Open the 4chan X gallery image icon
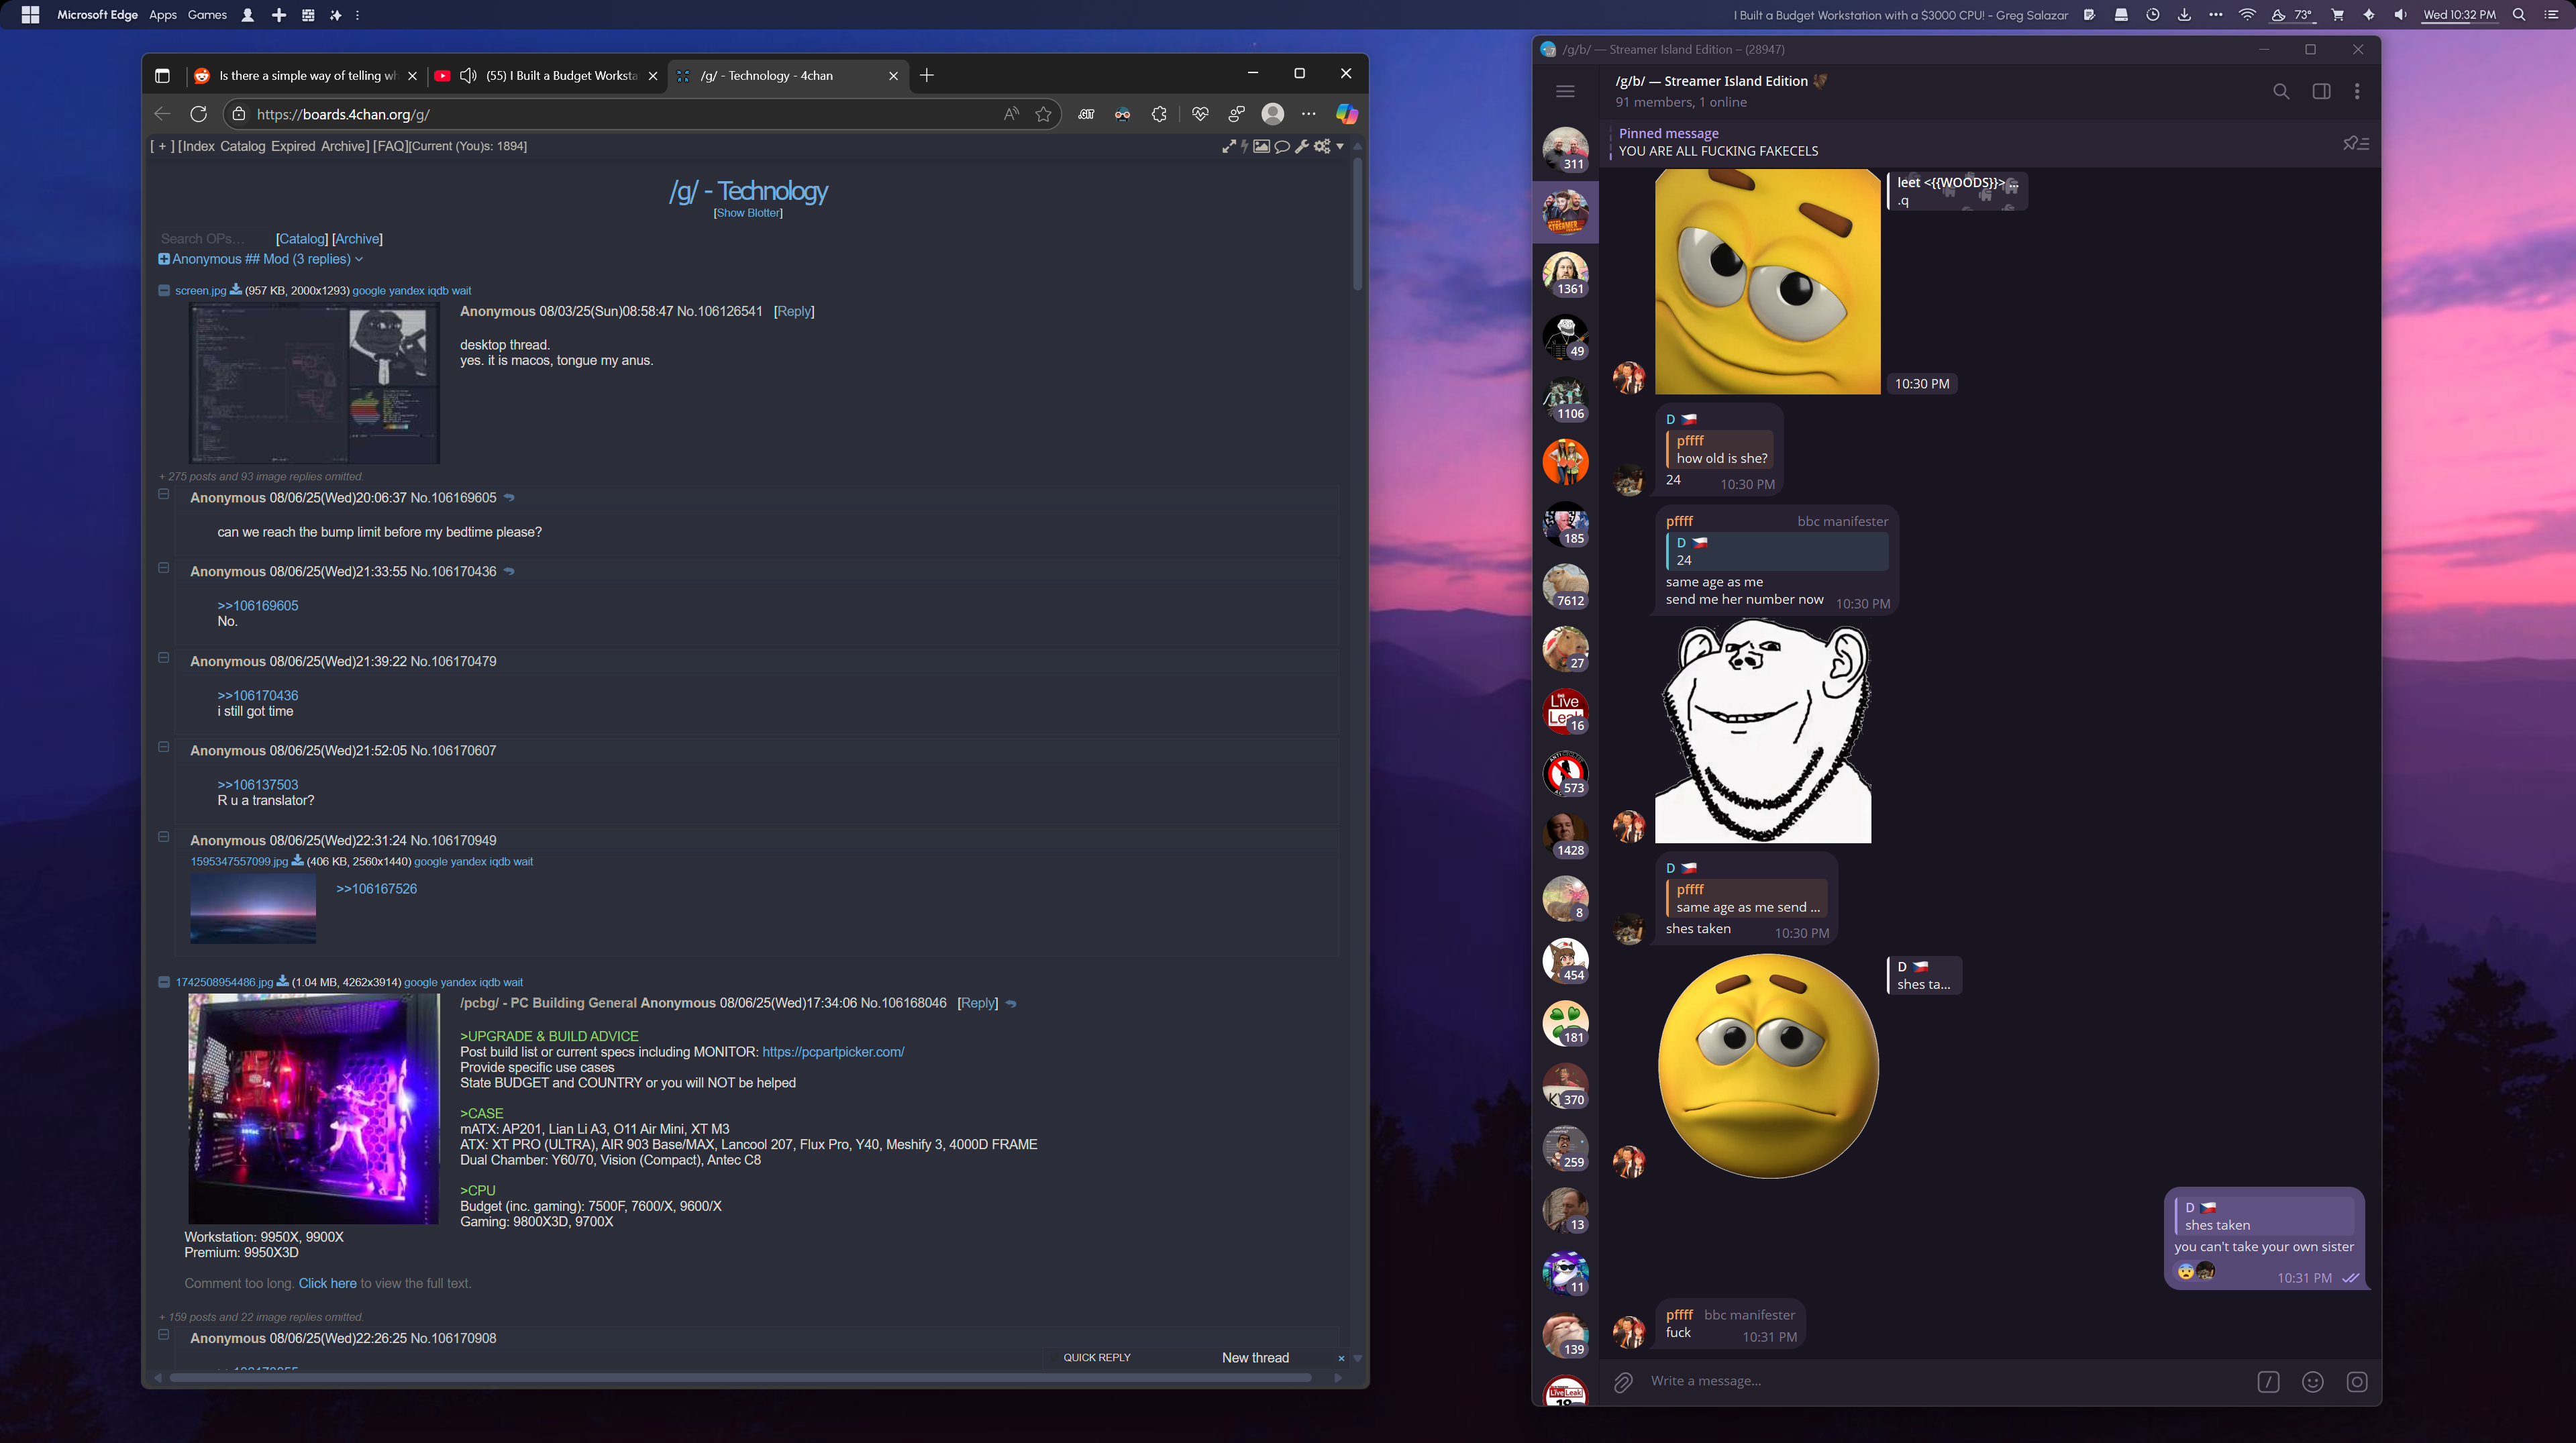Viewport: 2576px width, 1443px height. tap(1261, 146)
